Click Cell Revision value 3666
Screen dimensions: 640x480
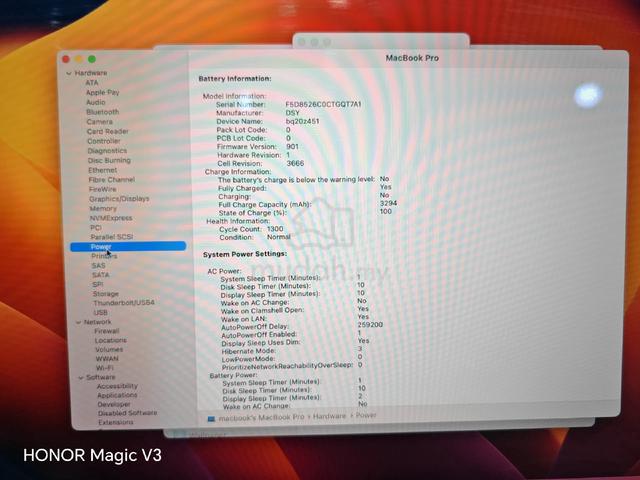pyautogui.click(x=296, y=163)
